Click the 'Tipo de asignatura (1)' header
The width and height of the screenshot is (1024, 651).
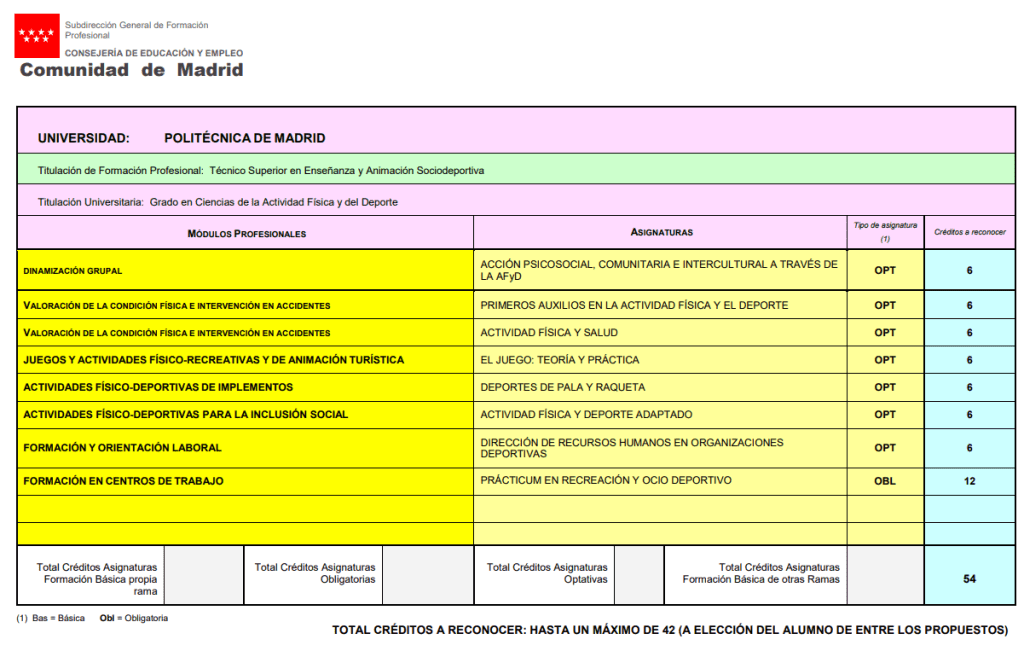(x=885, y=232)
